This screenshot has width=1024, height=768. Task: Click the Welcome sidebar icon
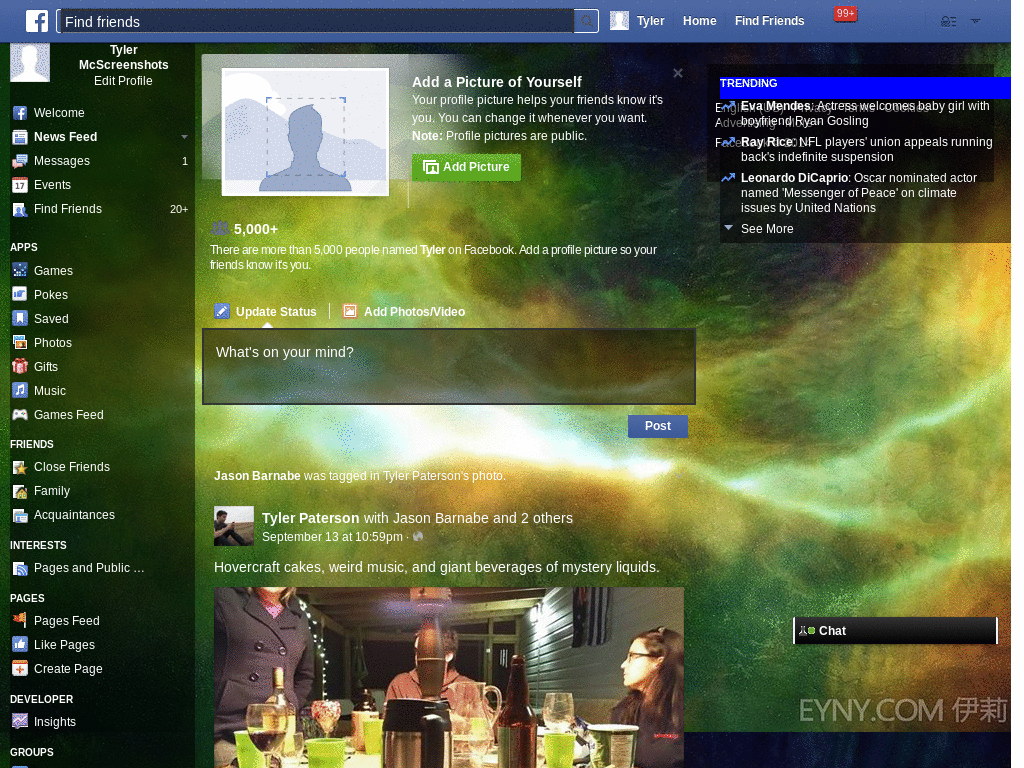tap(20, 113)
